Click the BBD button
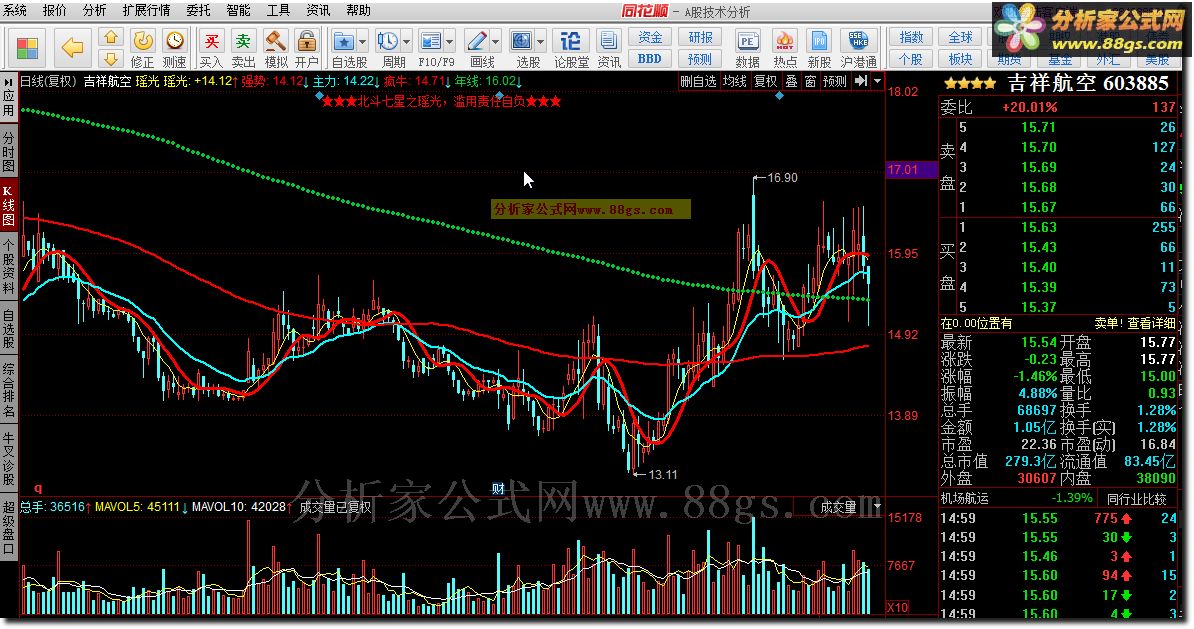 (650, 59)
